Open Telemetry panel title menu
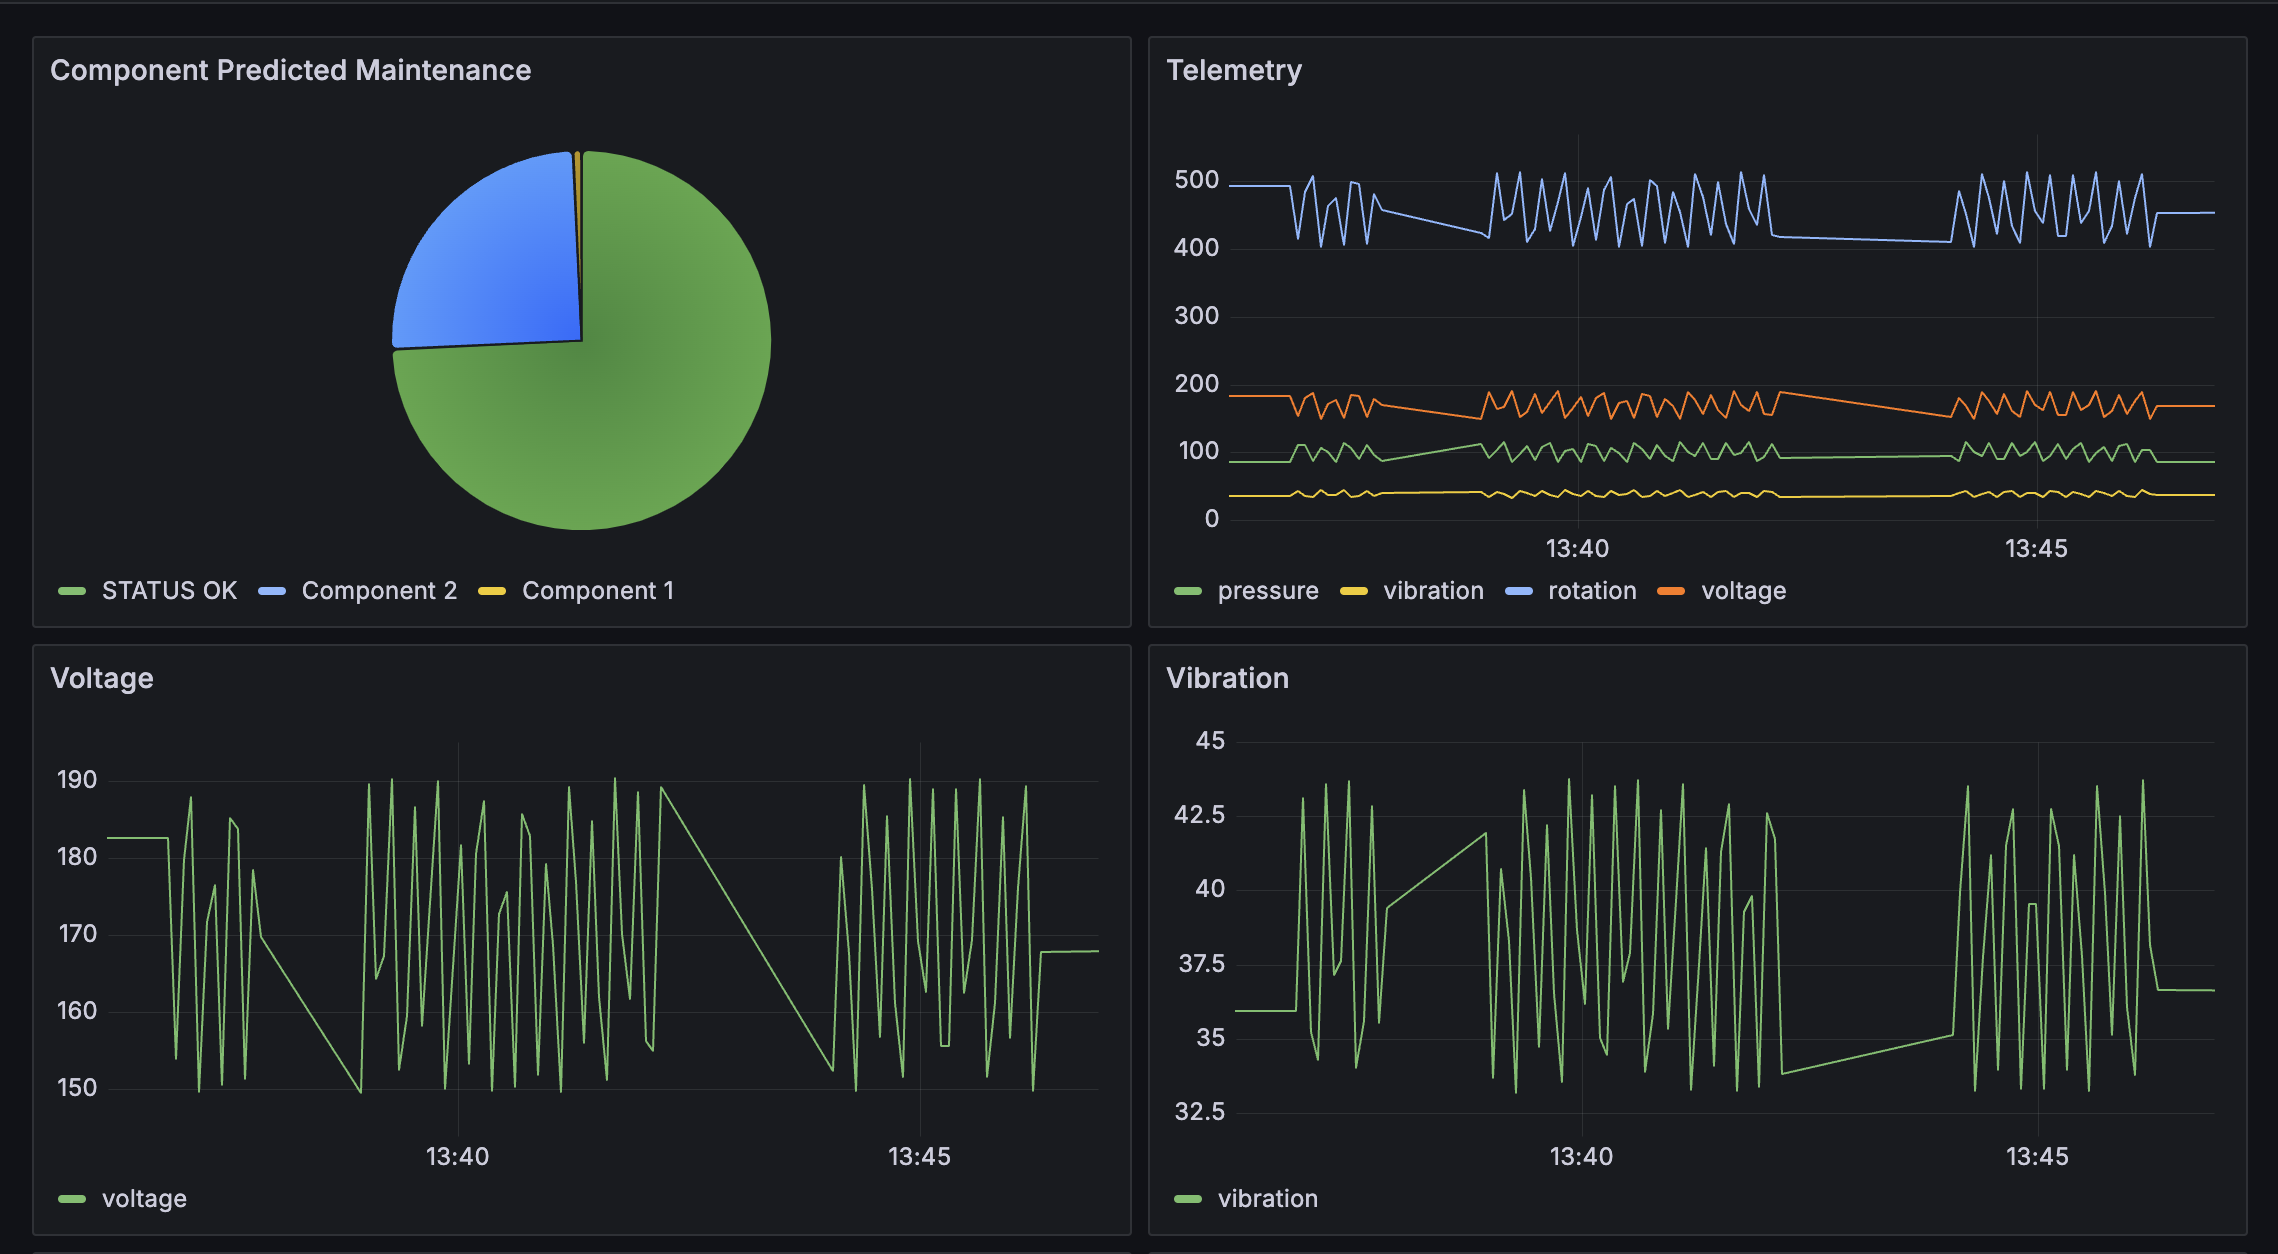Image resolution: width=2278 pixels, height=1254 pixels. [1234, 70]
